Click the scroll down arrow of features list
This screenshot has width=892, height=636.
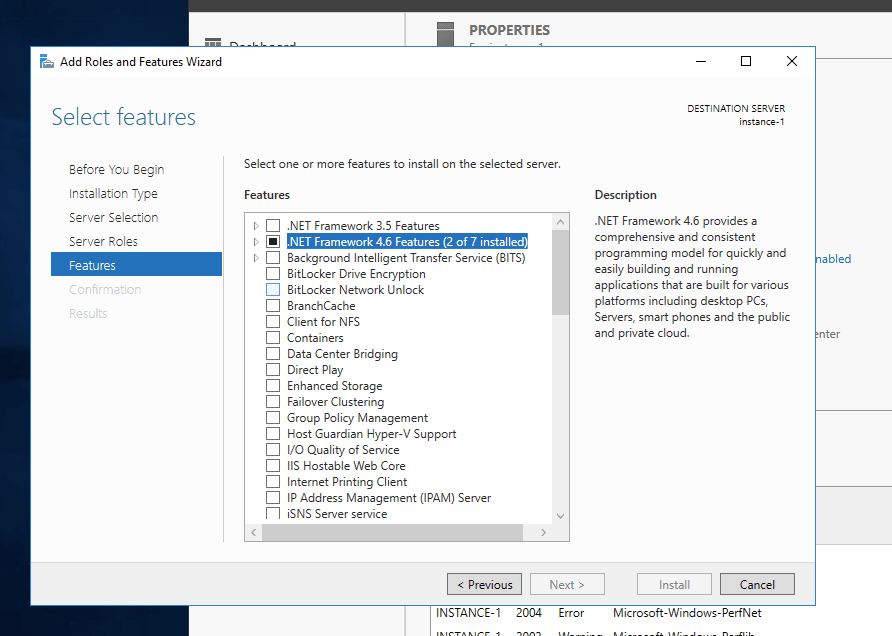click(560, 516)
